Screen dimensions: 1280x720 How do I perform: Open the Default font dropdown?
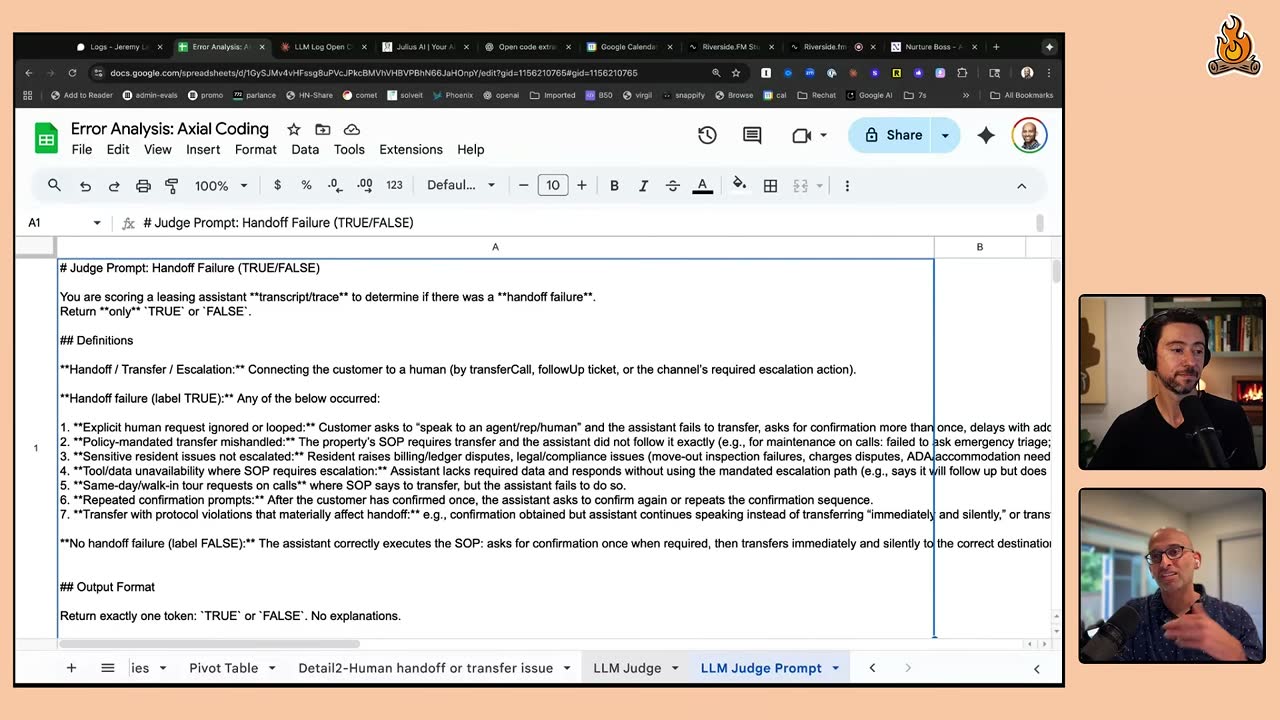pos(461,185)
